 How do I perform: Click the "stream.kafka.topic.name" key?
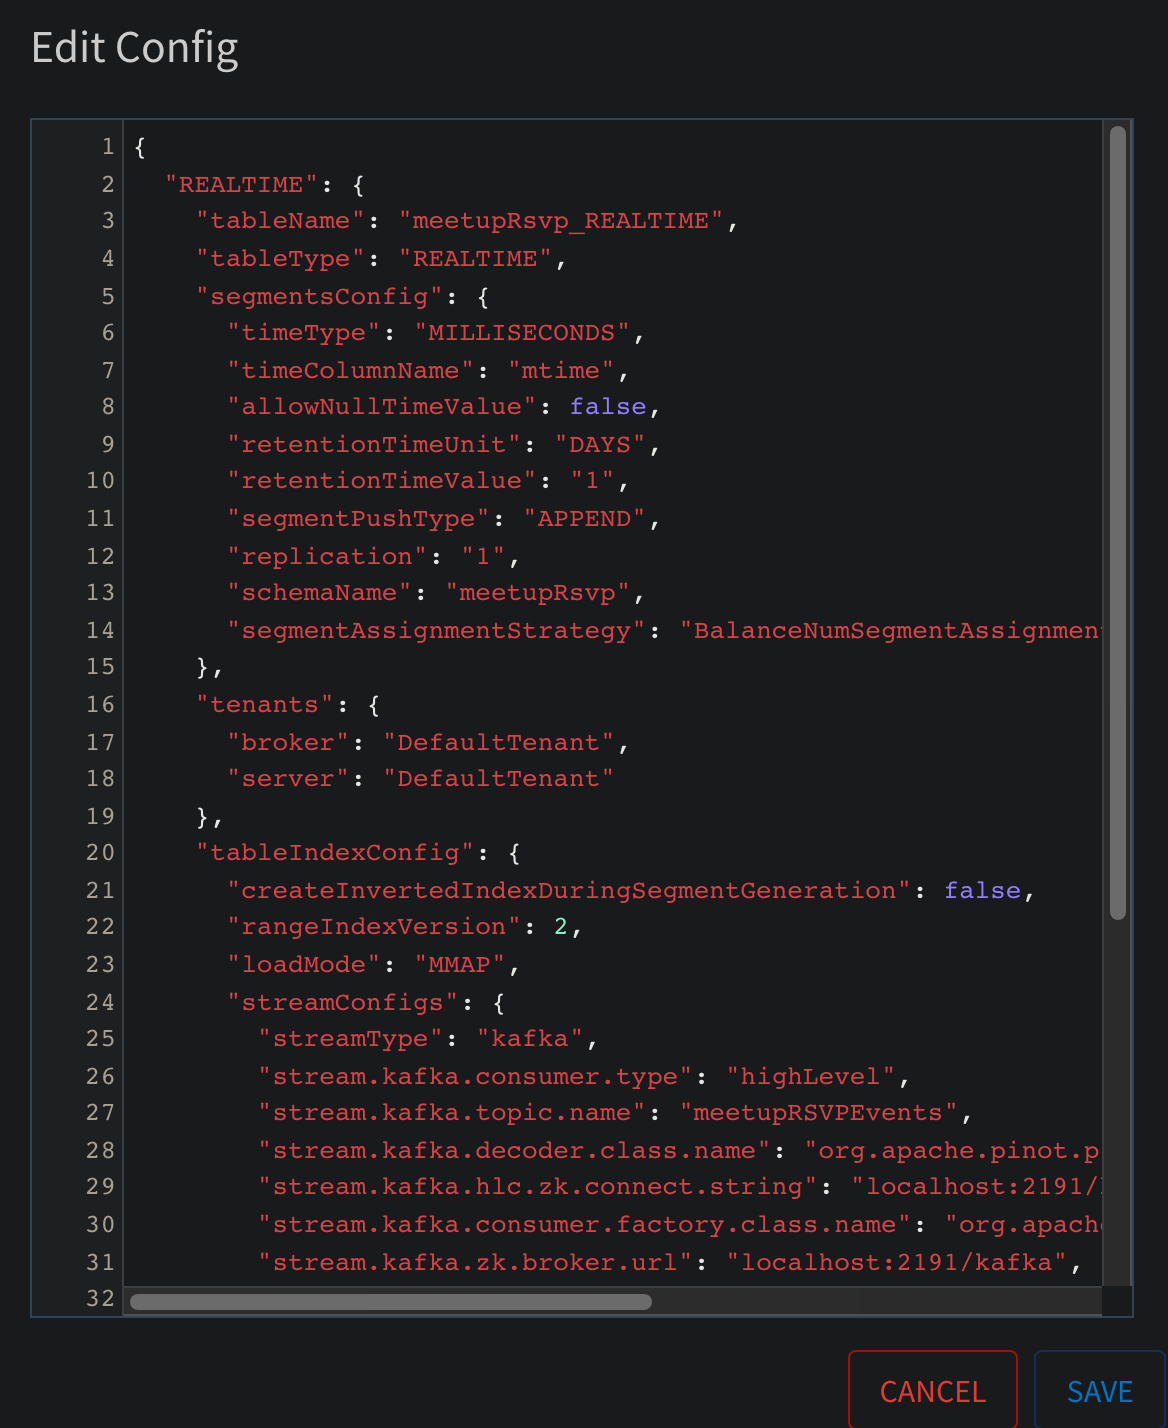[452, 1113]
